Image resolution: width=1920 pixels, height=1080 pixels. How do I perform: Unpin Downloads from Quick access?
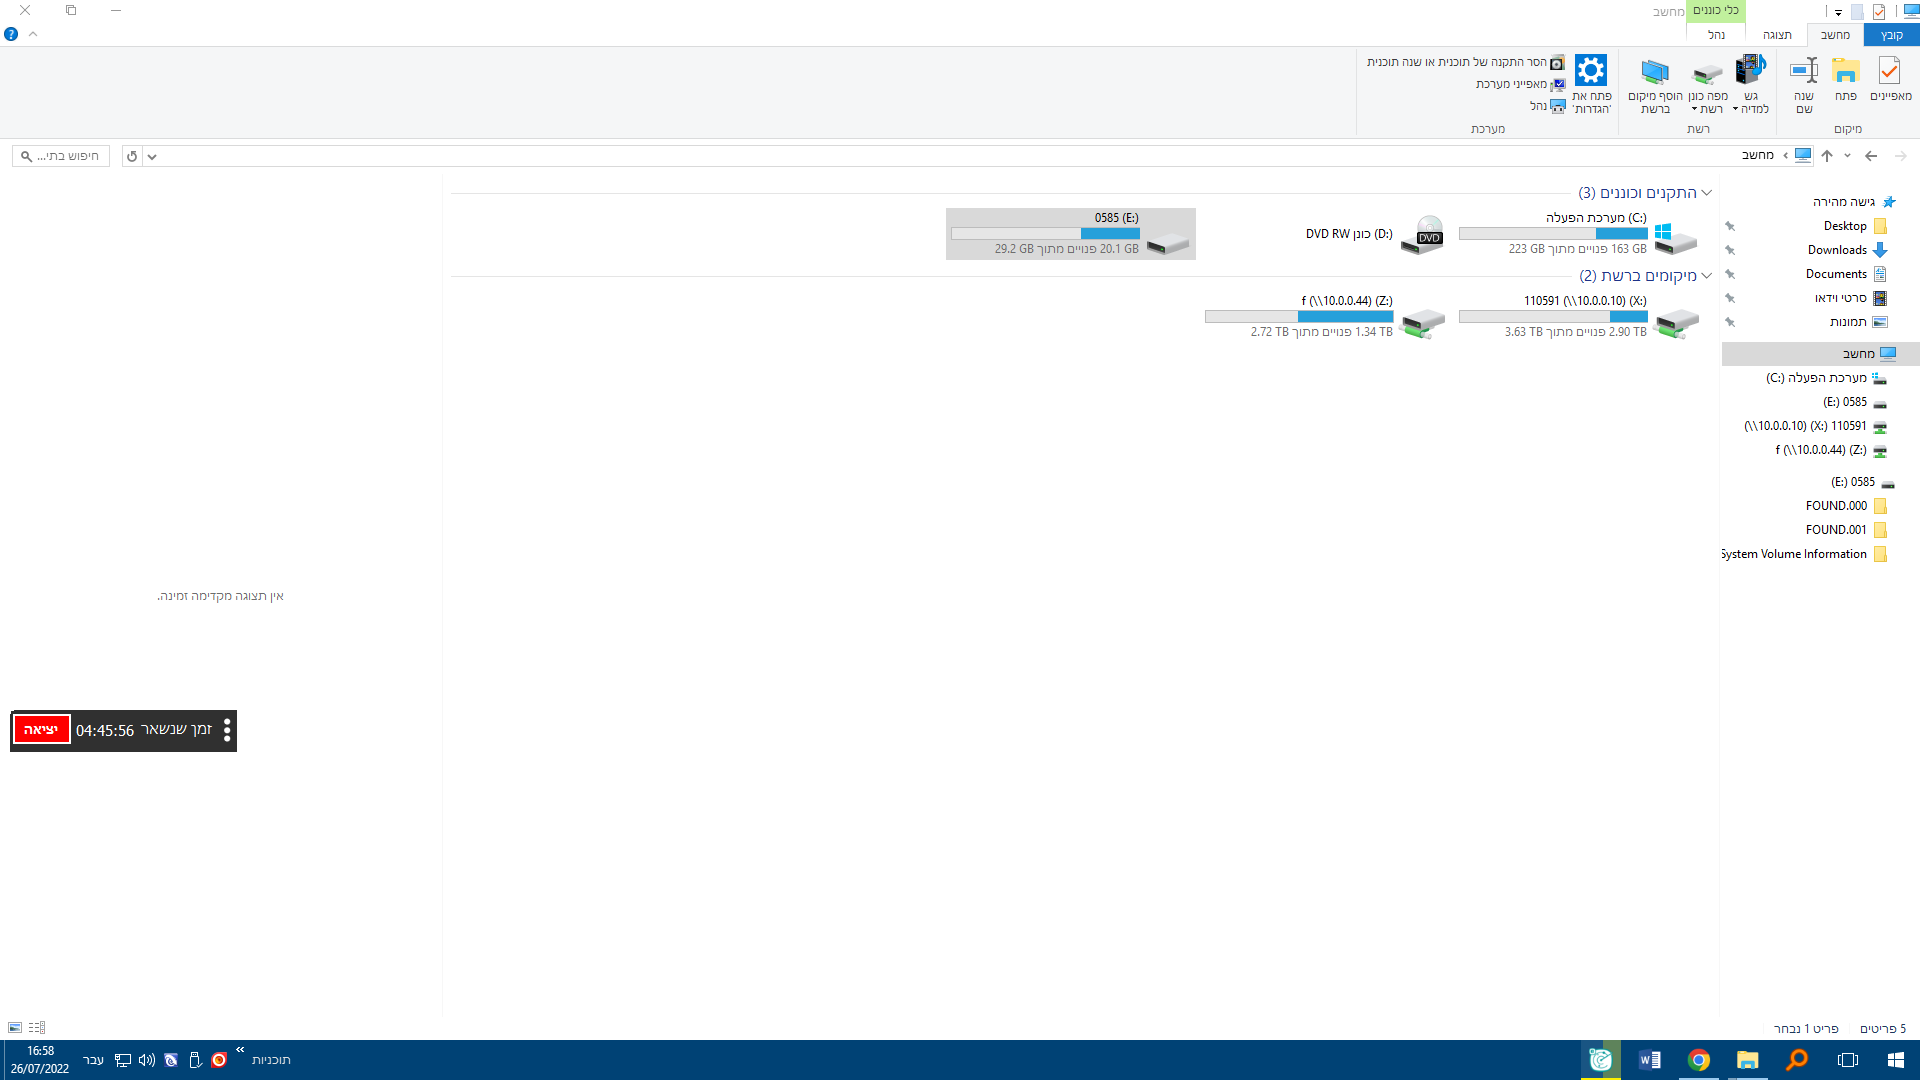[1730, 250]
